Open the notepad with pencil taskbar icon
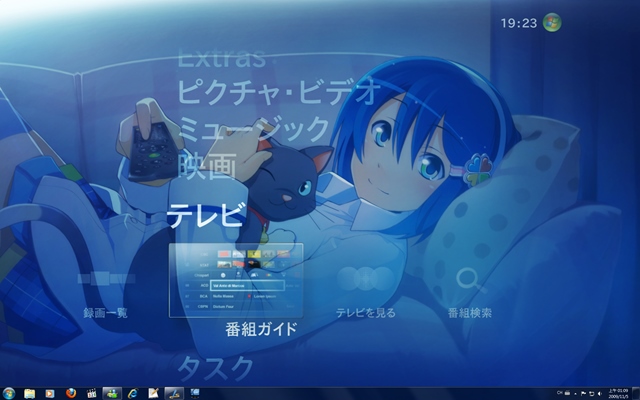Image resolution: width=640 pixels, height=400 pixels. [x=153, y=393]
